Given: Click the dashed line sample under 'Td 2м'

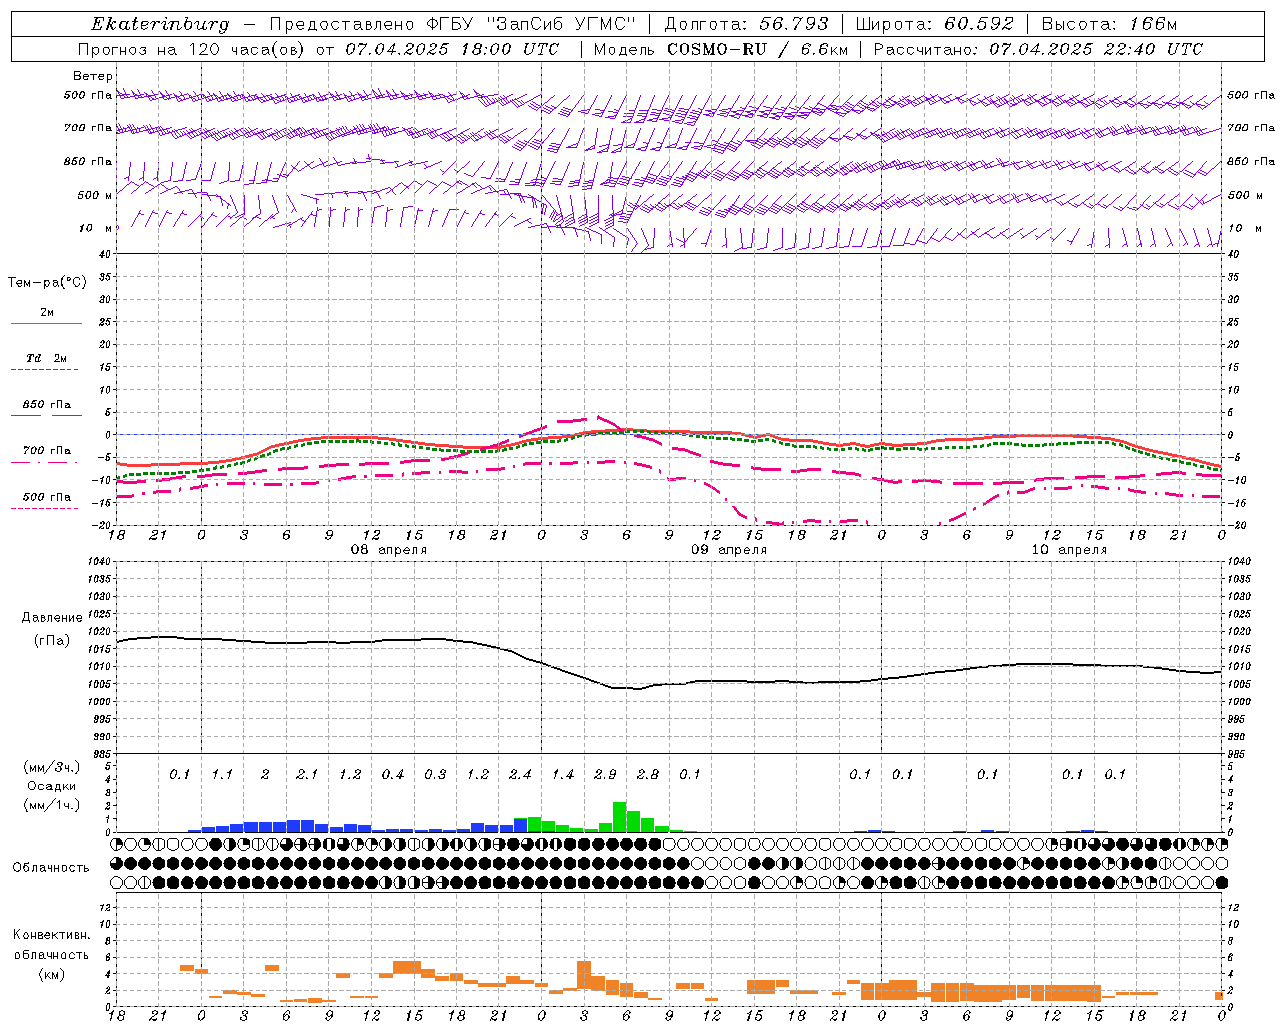Looking at the screenshot, I should 45,369.
